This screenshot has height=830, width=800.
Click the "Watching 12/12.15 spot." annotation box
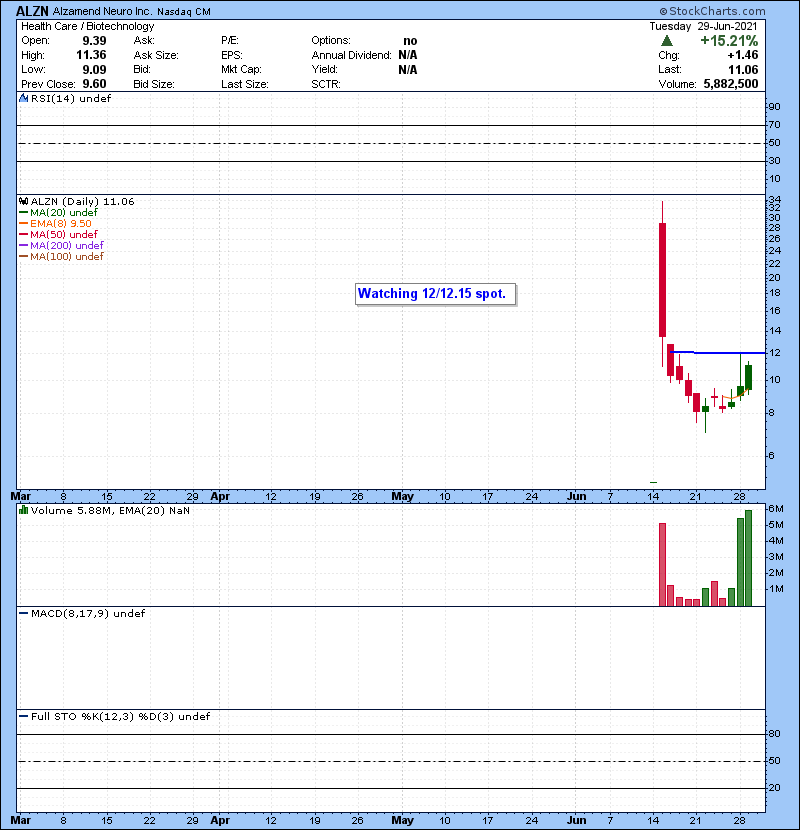[x=435, y=294]
